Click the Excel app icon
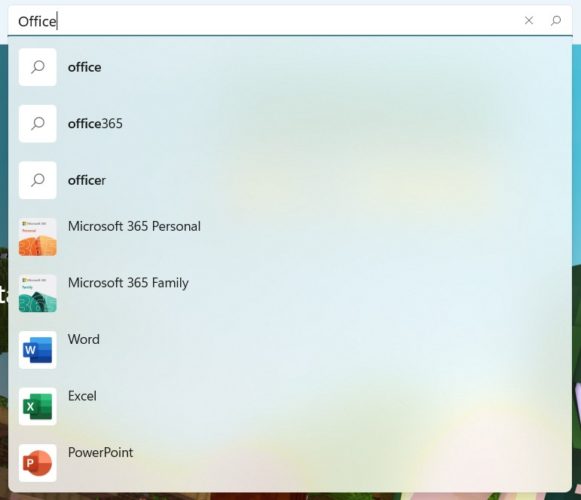Screen dimensions: 581x500 [38, 406]
